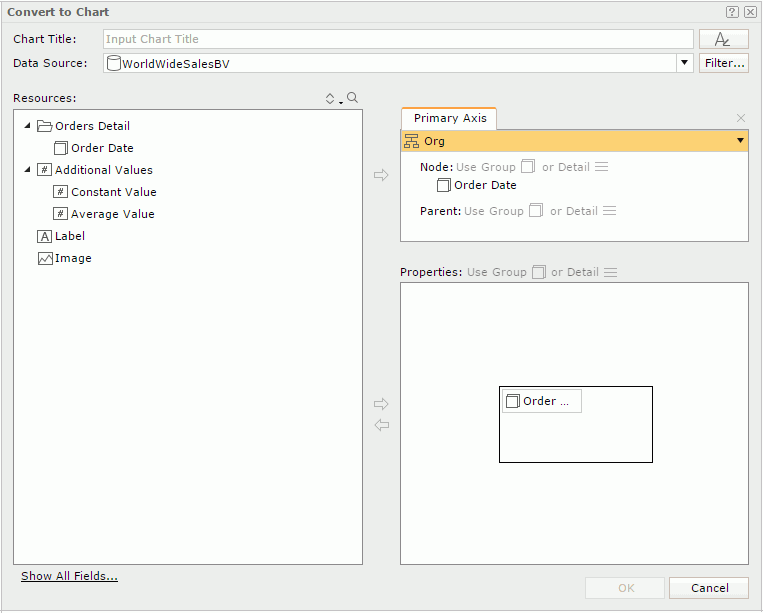The image size is (763, 613).
Task: Open the dialog help icon
Action: tap(732, 12)
